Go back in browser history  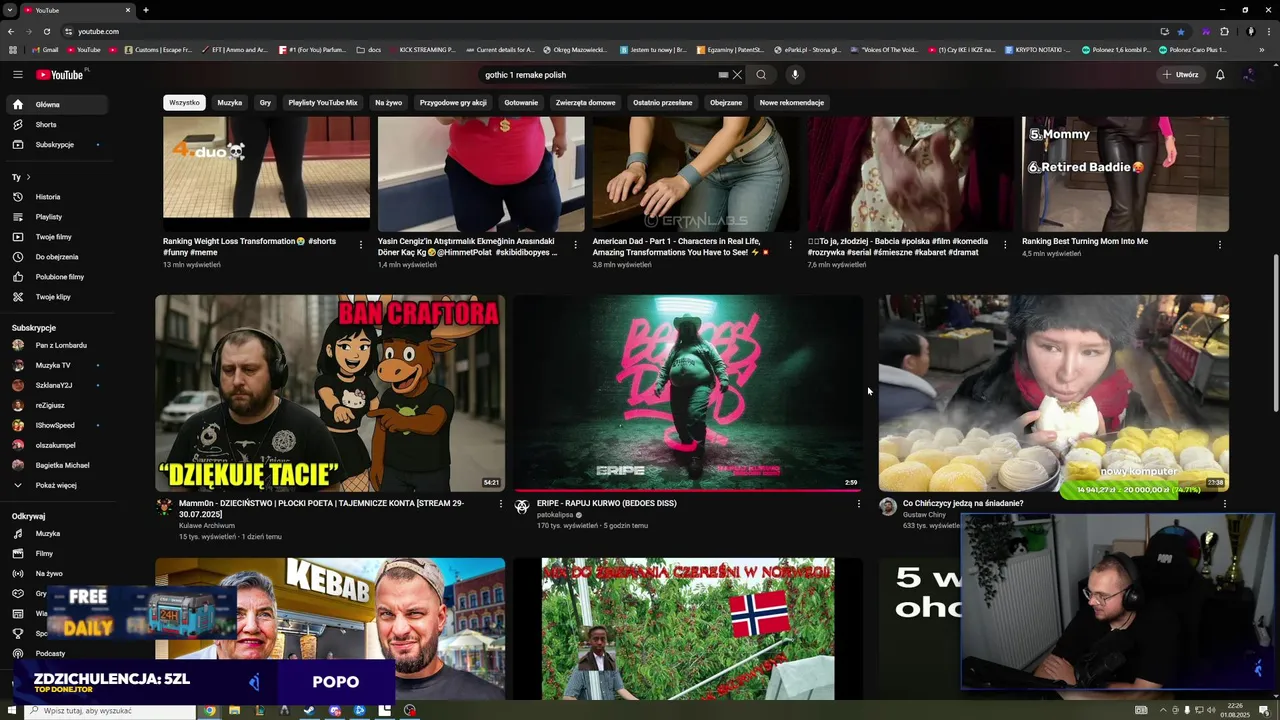pos(11,31)
